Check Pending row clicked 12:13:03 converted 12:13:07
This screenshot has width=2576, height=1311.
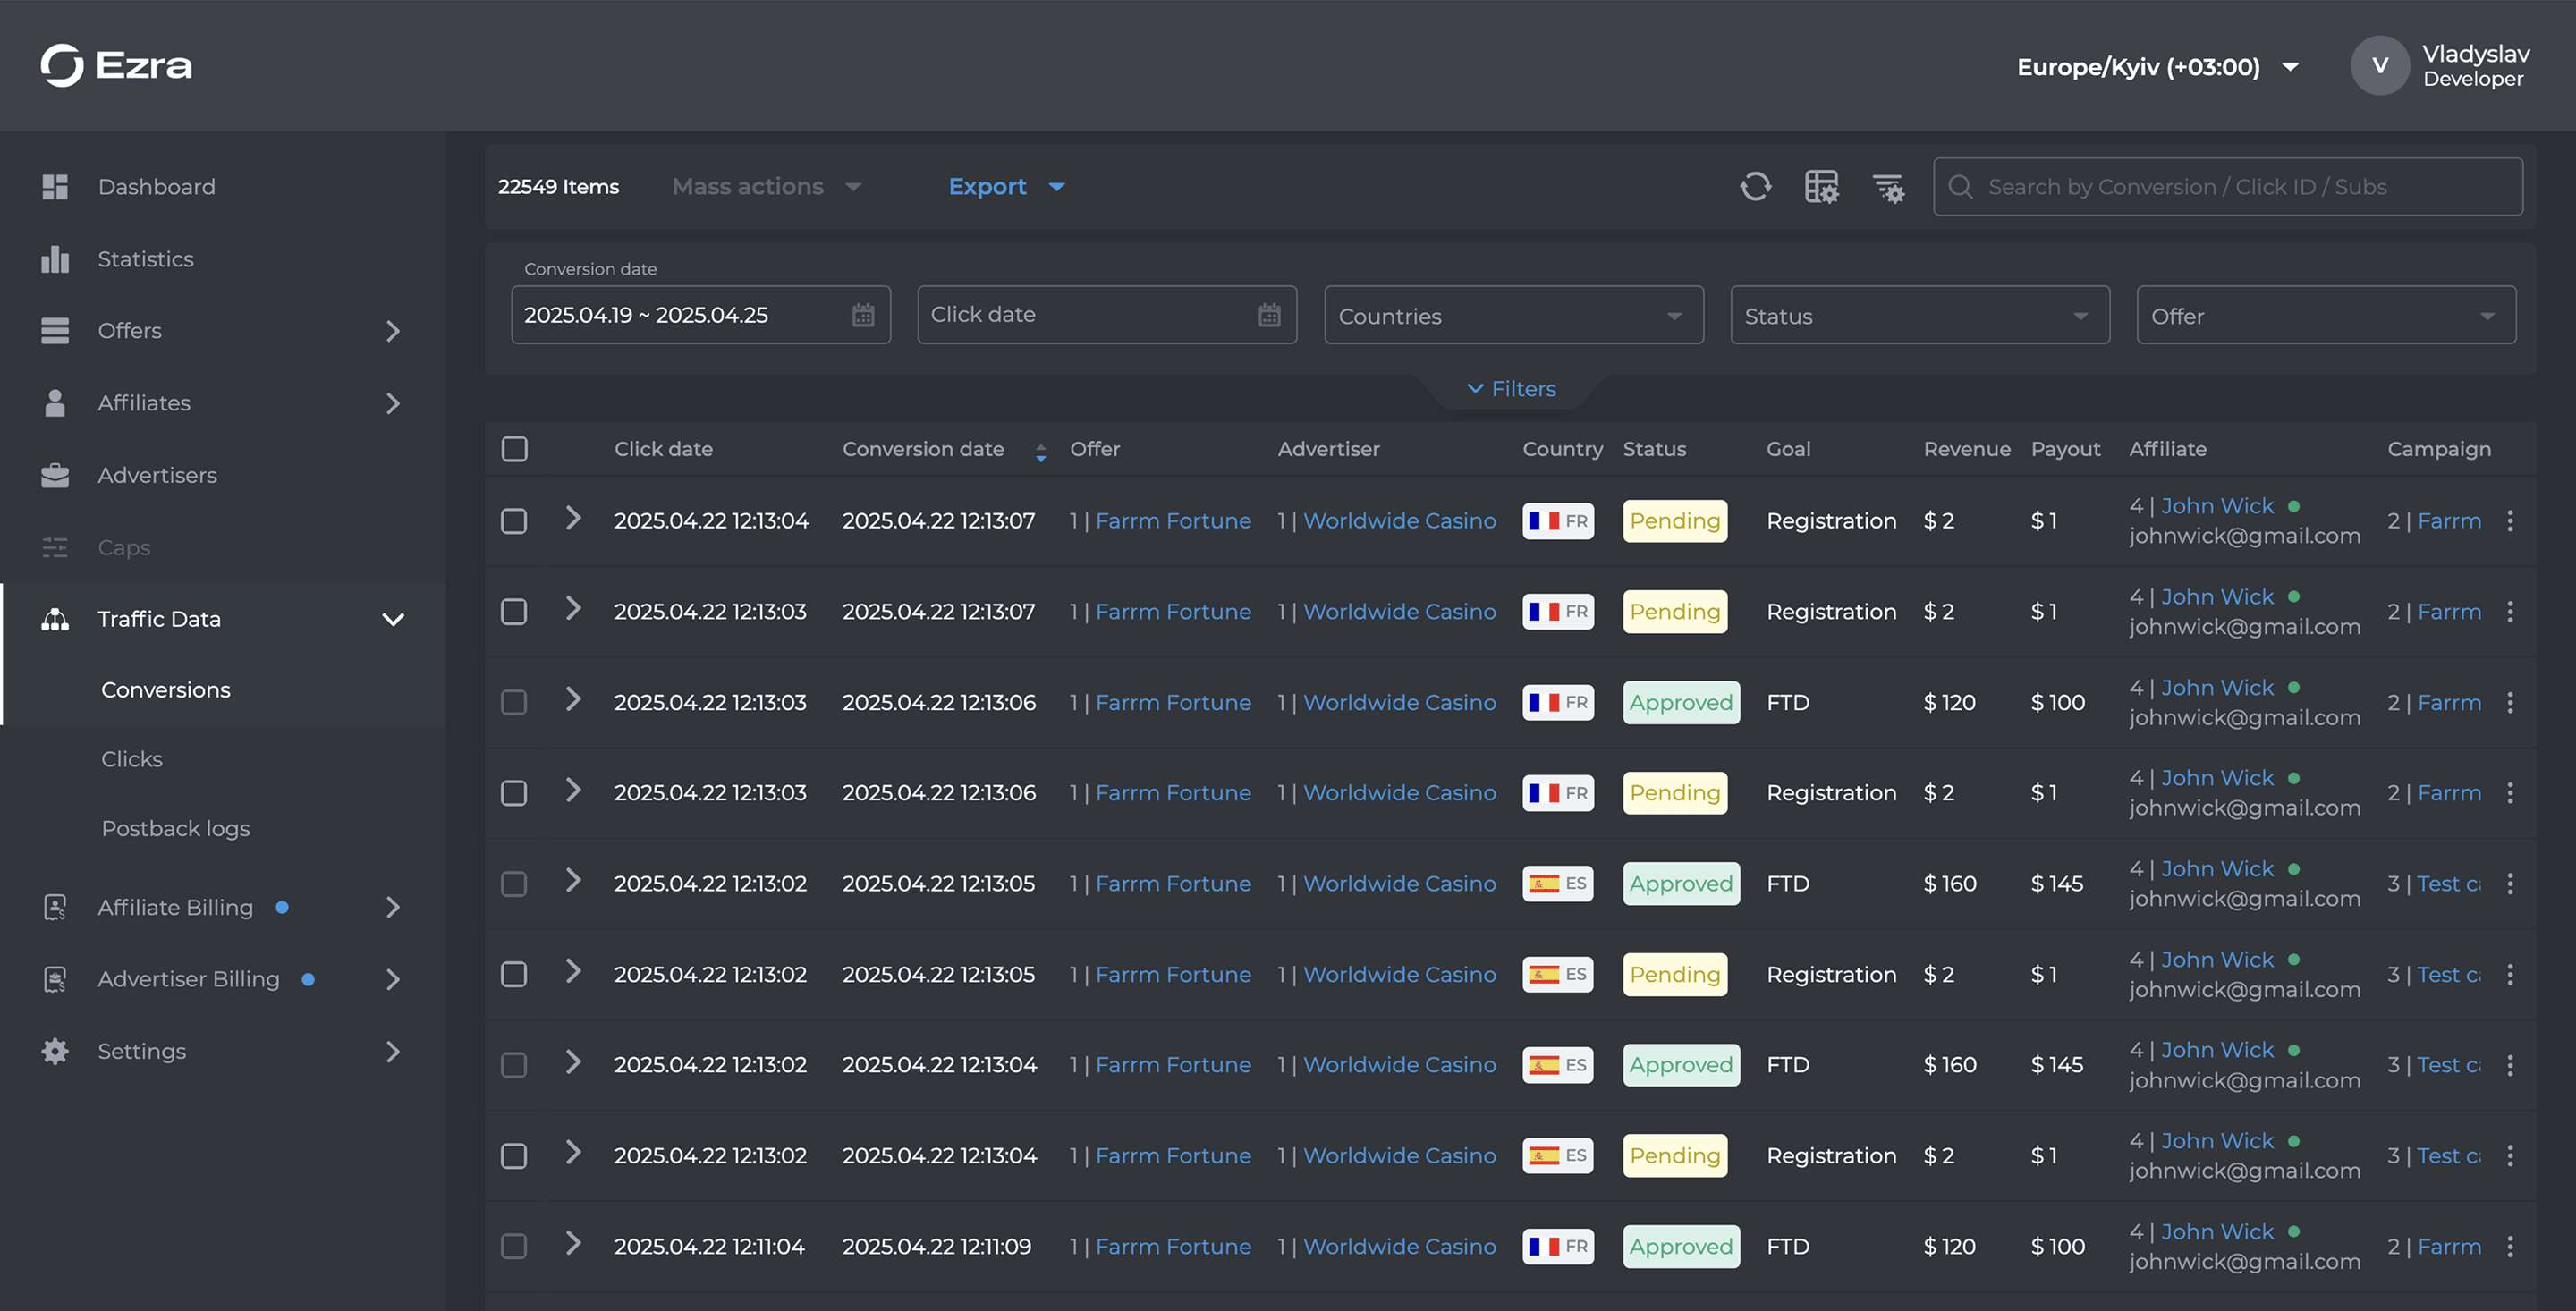point(514,612)
